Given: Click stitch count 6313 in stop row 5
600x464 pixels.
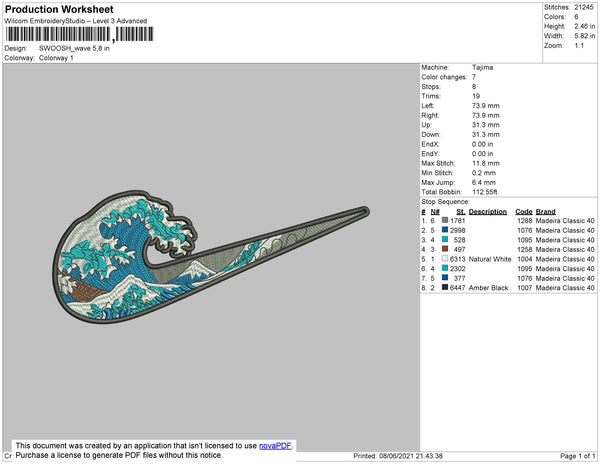Looking at the screenshot, I should click(458, 259).
